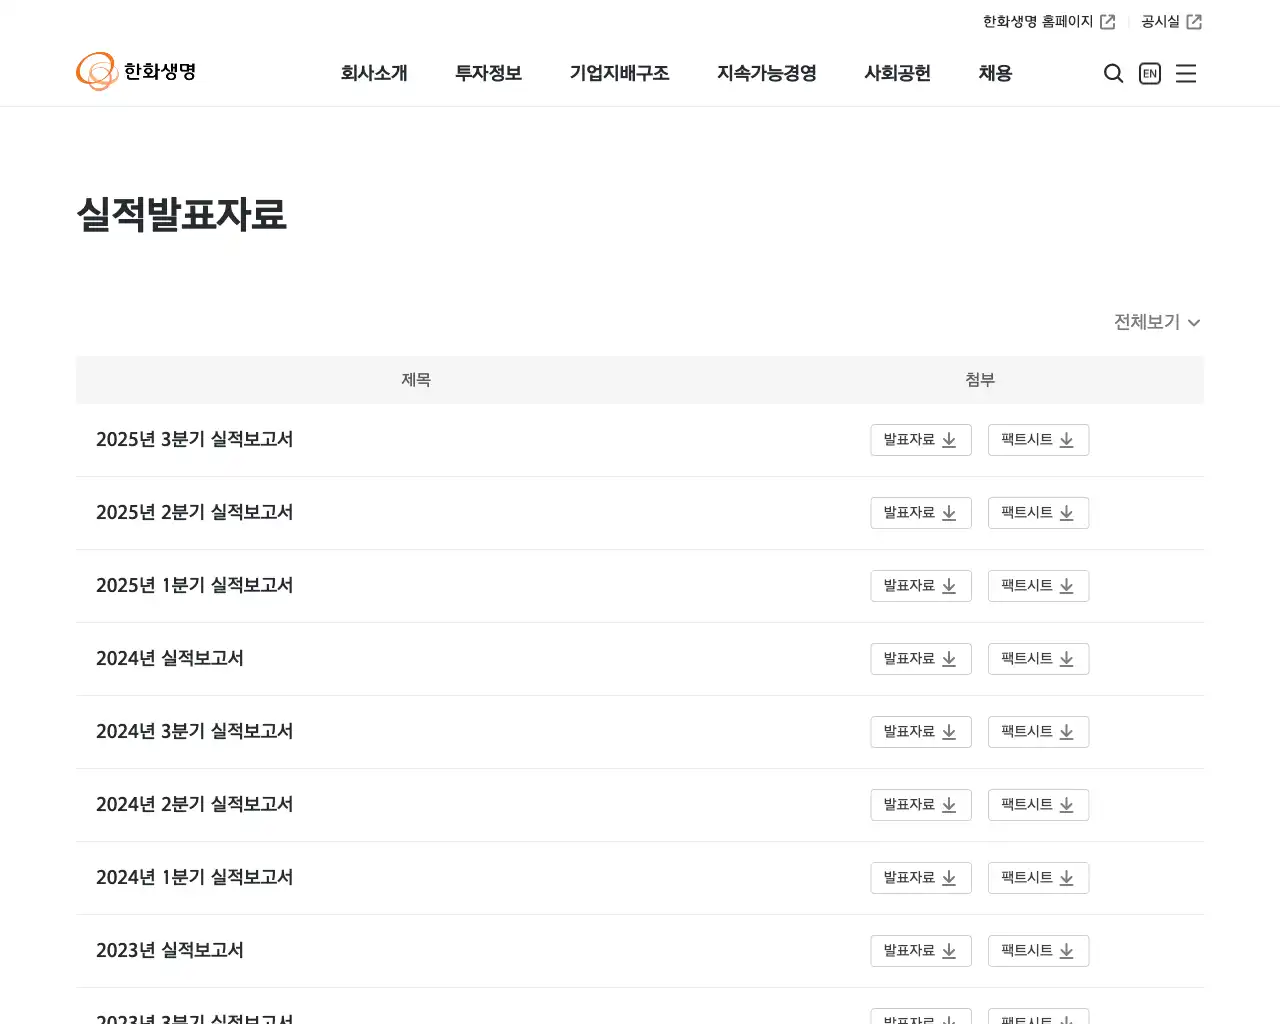Click the Hanwha Life logo
This screenshot has height=1024, width=1280.
(136, 71)
